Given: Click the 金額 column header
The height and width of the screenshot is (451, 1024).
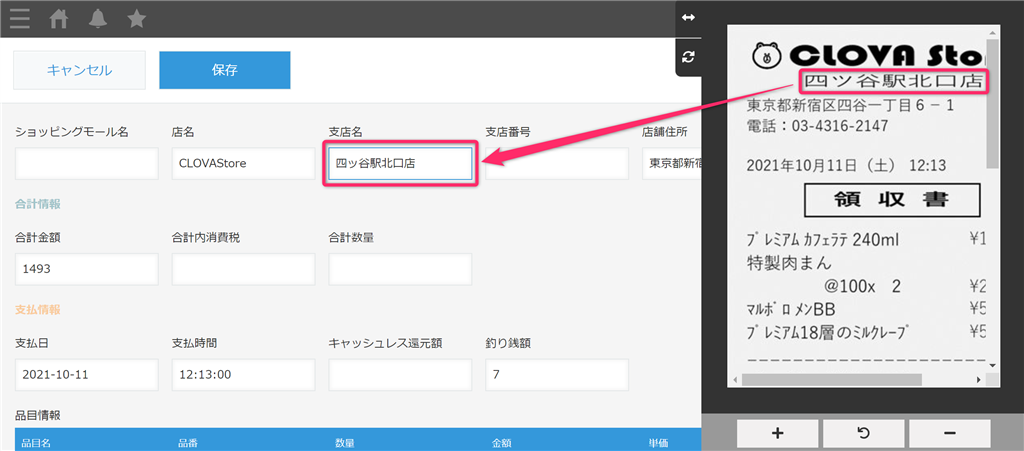Looking at the screenshot, I should pos(502,443).
